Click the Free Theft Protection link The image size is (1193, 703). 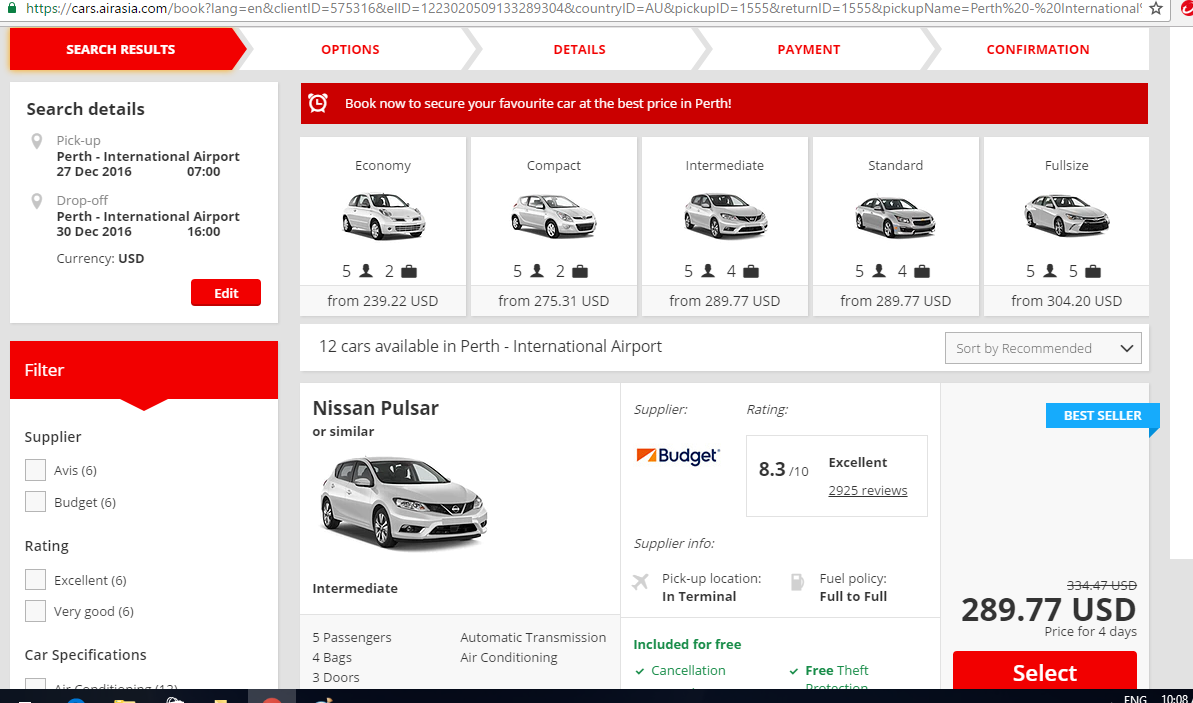(837, 677)
